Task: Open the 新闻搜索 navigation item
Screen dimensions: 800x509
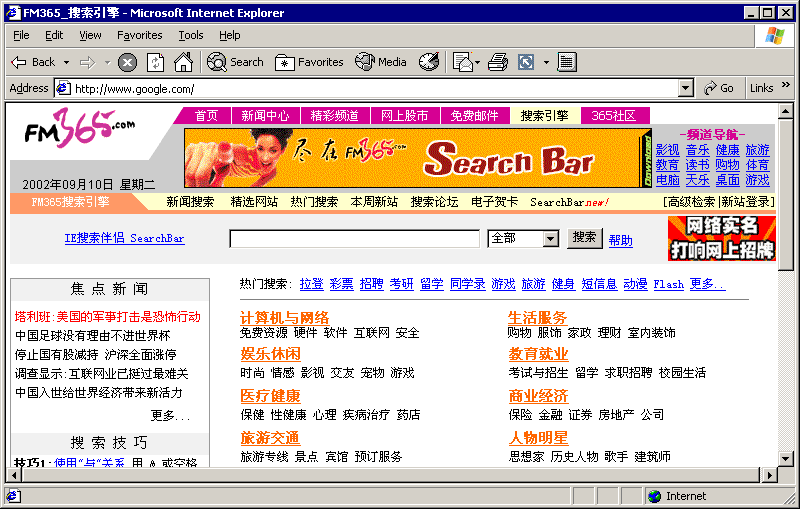Action: [x=190, y=202]
